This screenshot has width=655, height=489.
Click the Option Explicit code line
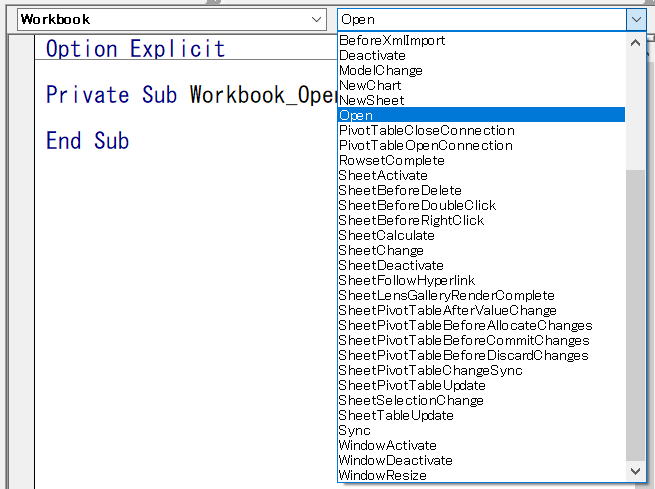135,49
